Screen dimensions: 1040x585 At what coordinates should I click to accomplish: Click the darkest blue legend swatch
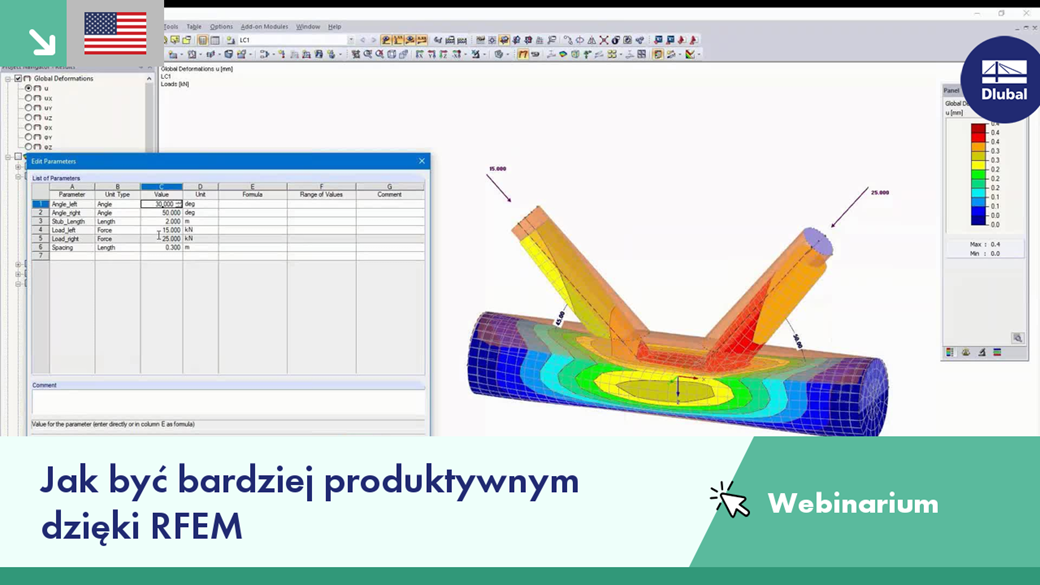[978, 220]
